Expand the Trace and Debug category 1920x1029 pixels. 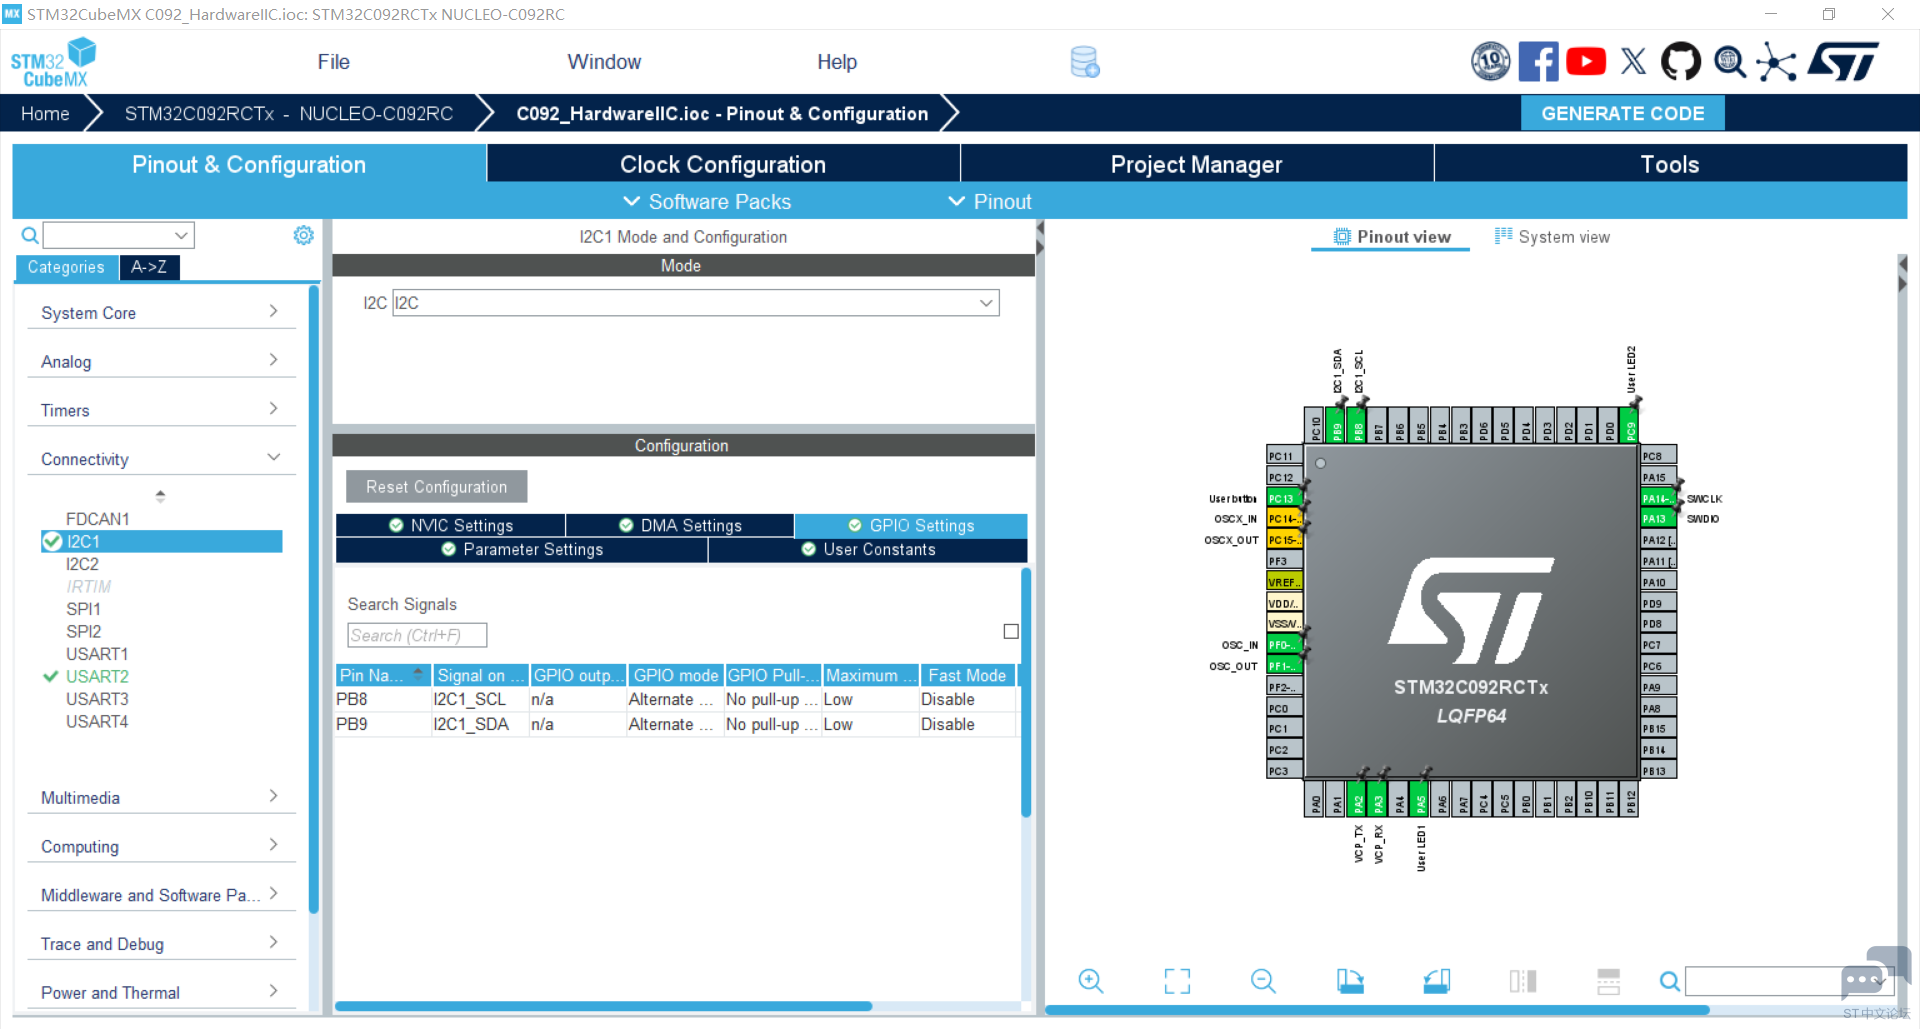click(x=160, y=944)
